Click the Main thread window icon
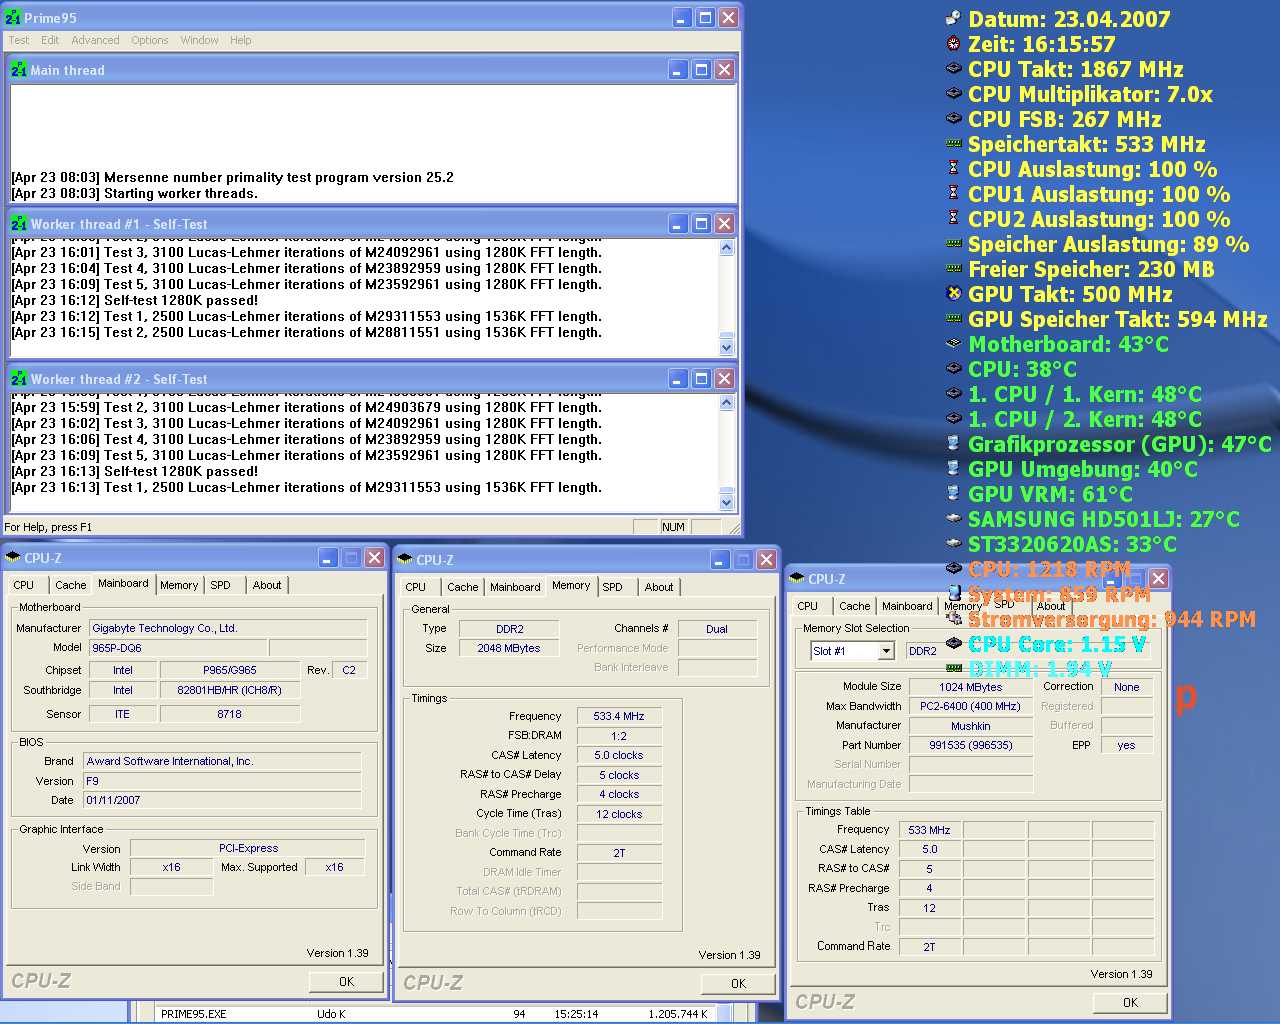The height and width of the screenshot is (1024, 1280). 19,70
